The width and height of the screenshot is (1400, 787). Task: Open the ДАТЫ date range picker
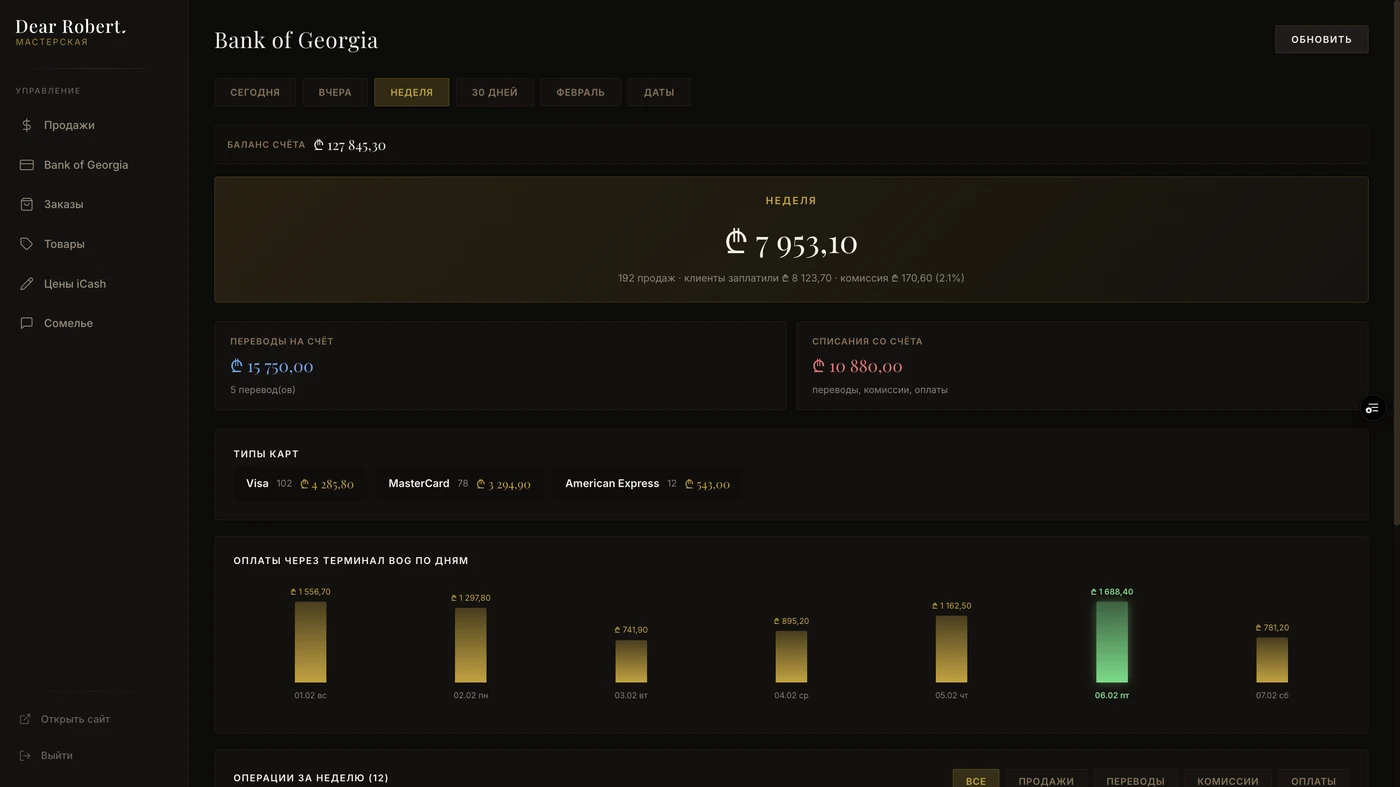(658, 92)
